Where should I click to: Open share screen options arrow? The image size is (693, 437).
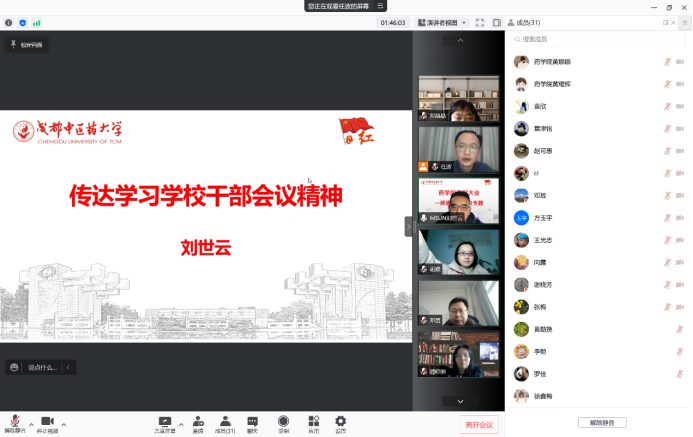click(181, 425)
